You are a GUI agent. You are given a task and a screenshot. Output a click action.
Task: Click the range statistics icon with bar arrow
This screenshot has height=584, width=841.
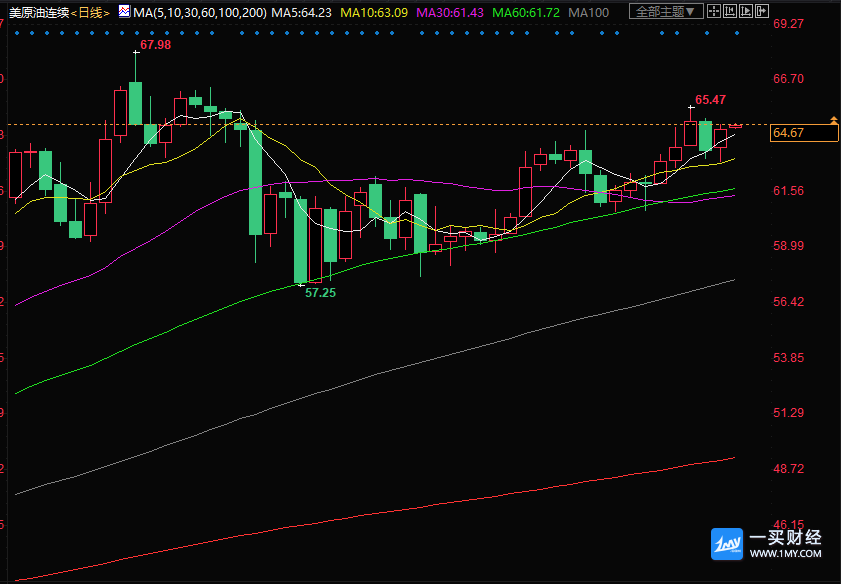coord(729,11)
